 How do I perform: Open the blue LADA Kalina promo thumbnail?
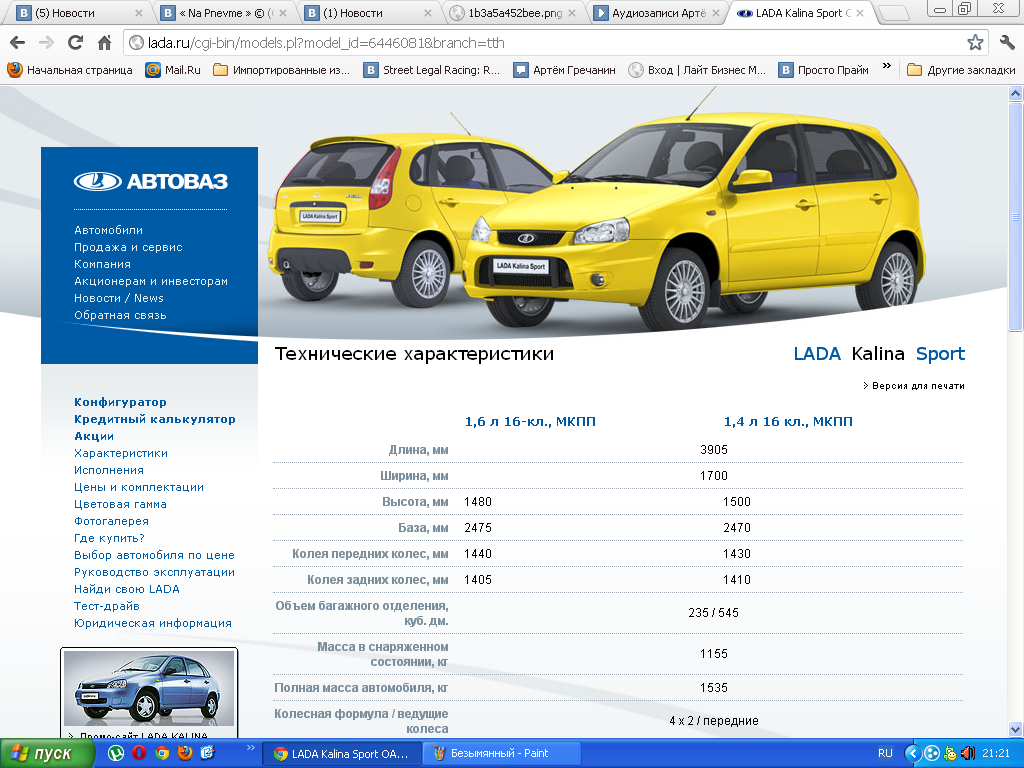tap(149, 689)
